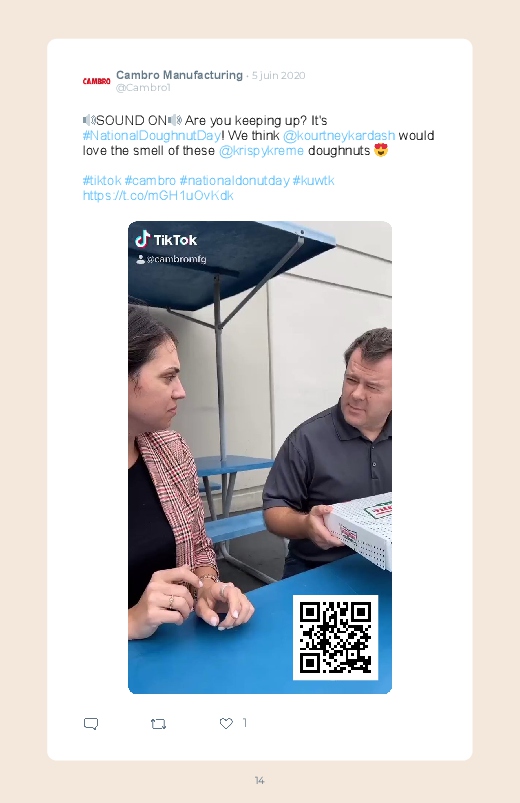Open the #kuwtk hashtag link
This screenshot has width=520, height=803.
click(313, 181)
